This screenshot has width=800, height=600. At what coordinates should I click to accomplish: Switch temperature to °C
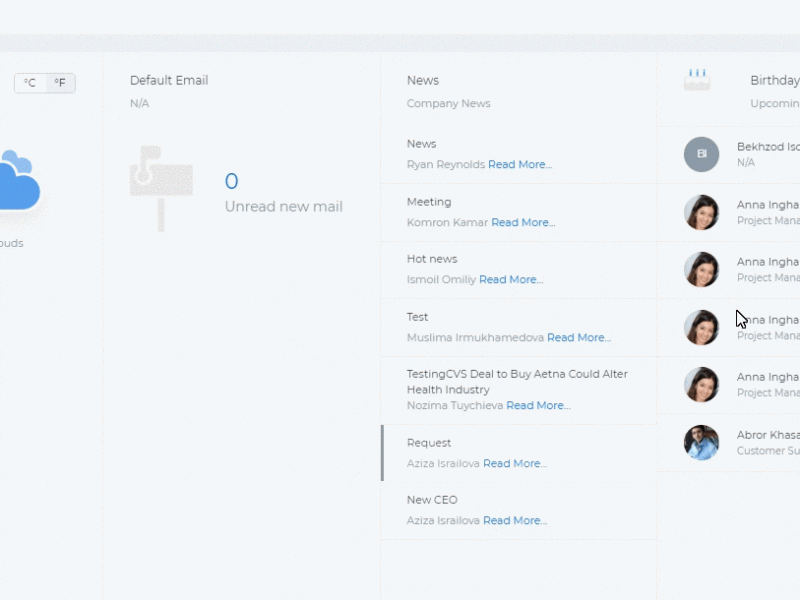click(30, 83)
